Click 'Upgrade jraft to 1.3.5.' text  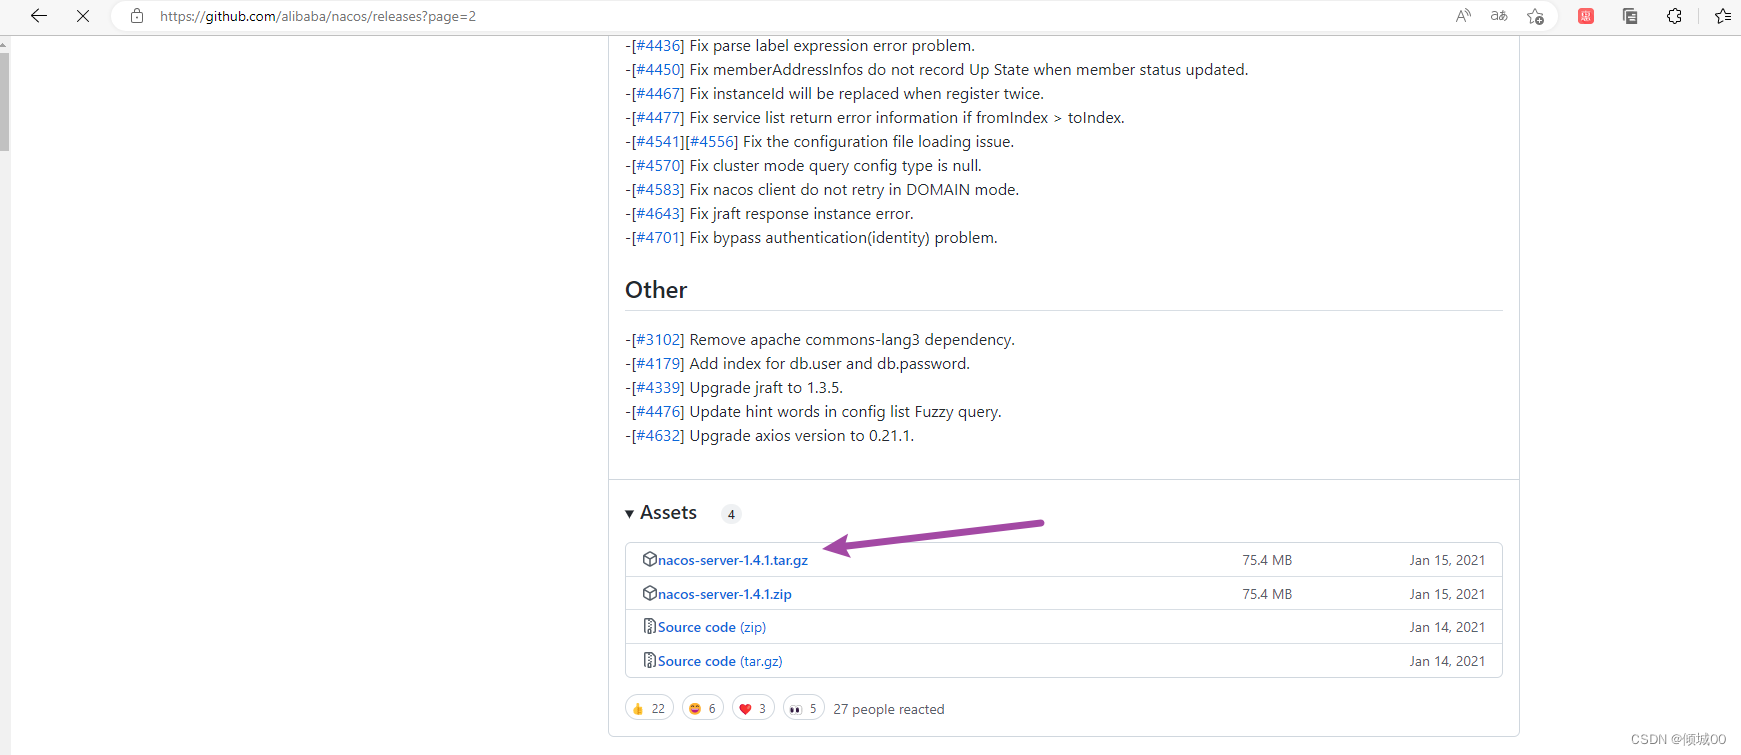766,388
